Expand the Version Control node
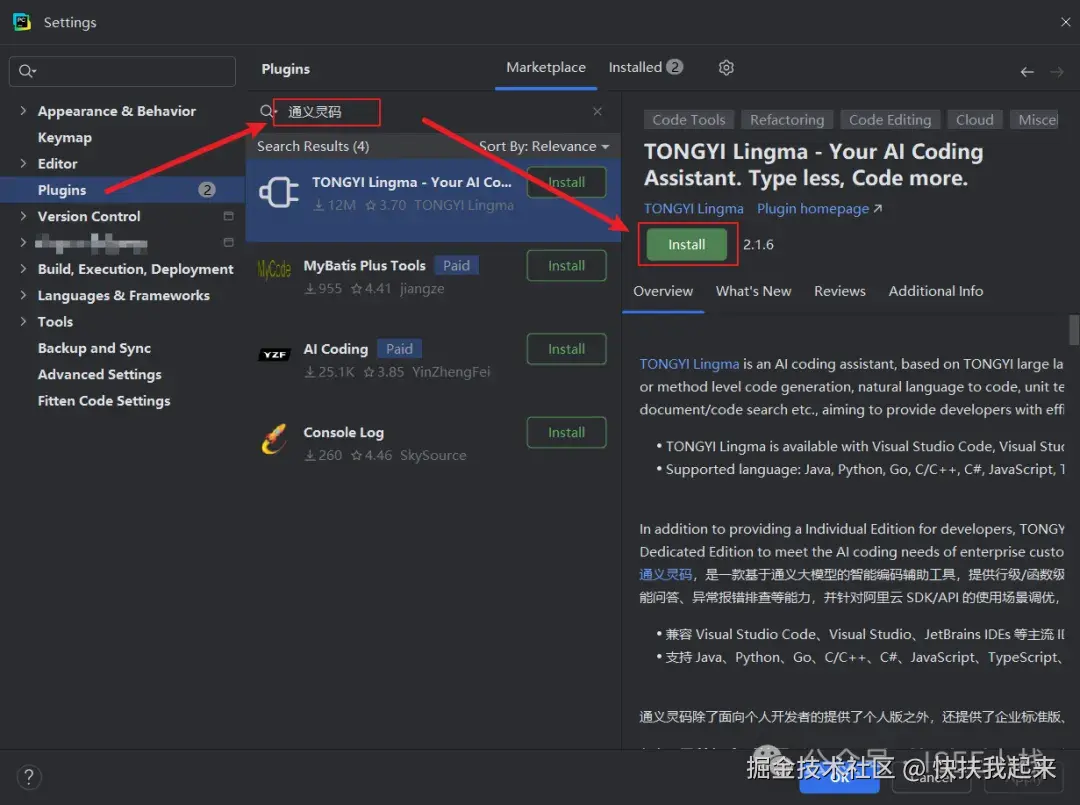 click(x=23, y=216)
